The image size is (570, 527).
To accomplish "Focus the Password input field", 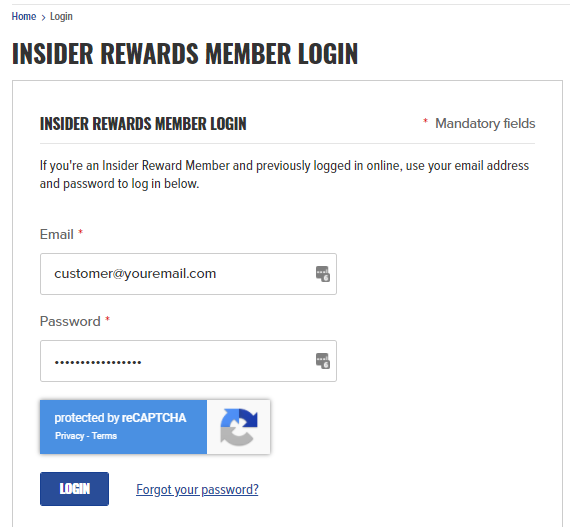I will pyautogui.click(x=188, y=361).
